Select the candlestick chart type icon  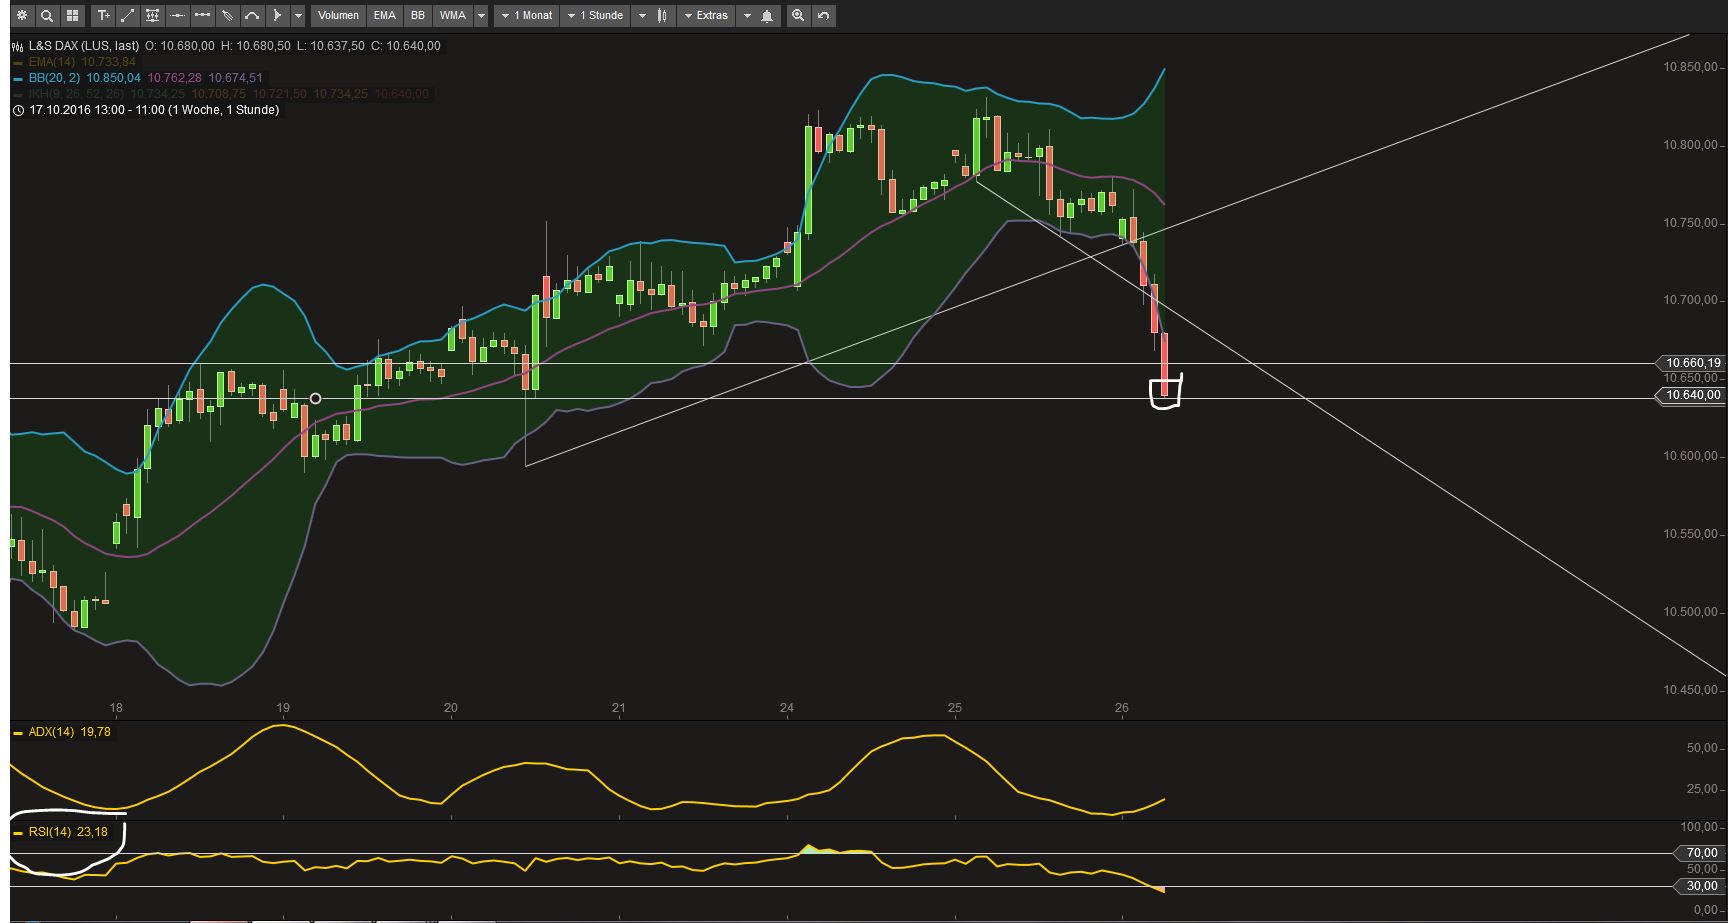pyautogui.click(x=661, y=15)
